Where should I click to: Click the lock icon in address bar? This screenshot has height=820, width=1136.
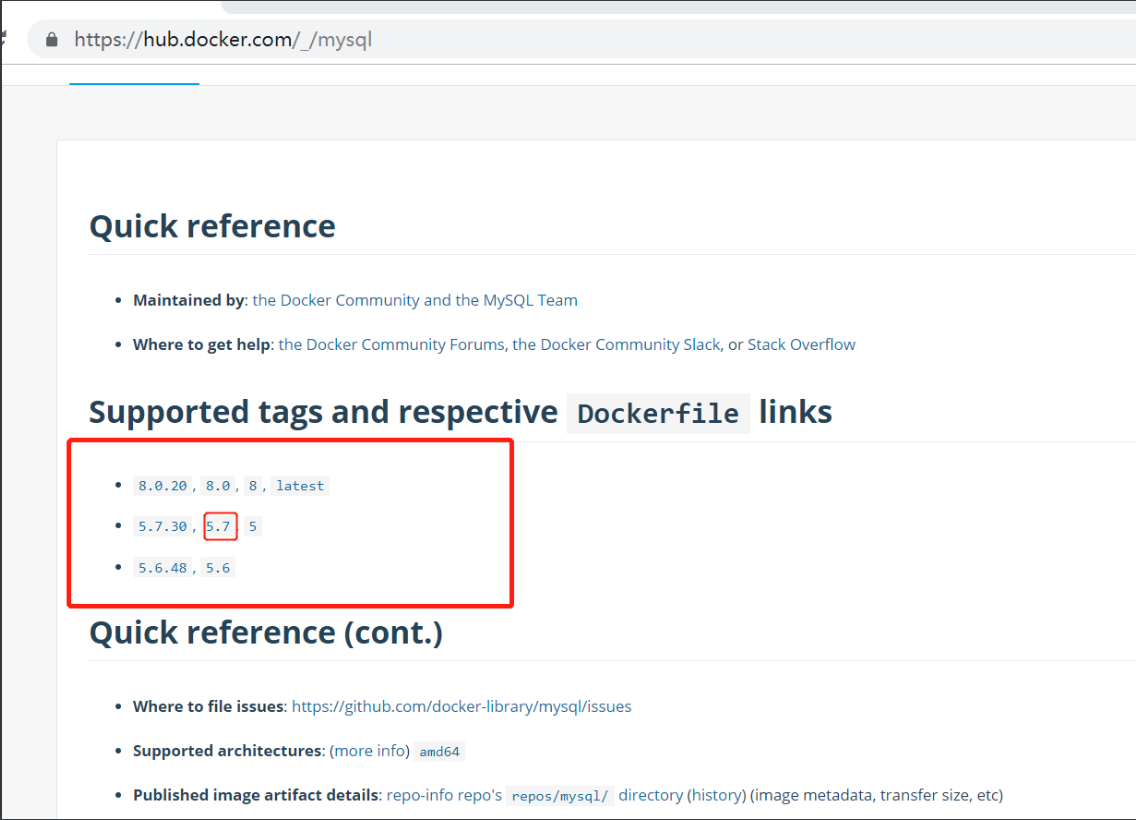pyautogui.click(x=51, y=39)
